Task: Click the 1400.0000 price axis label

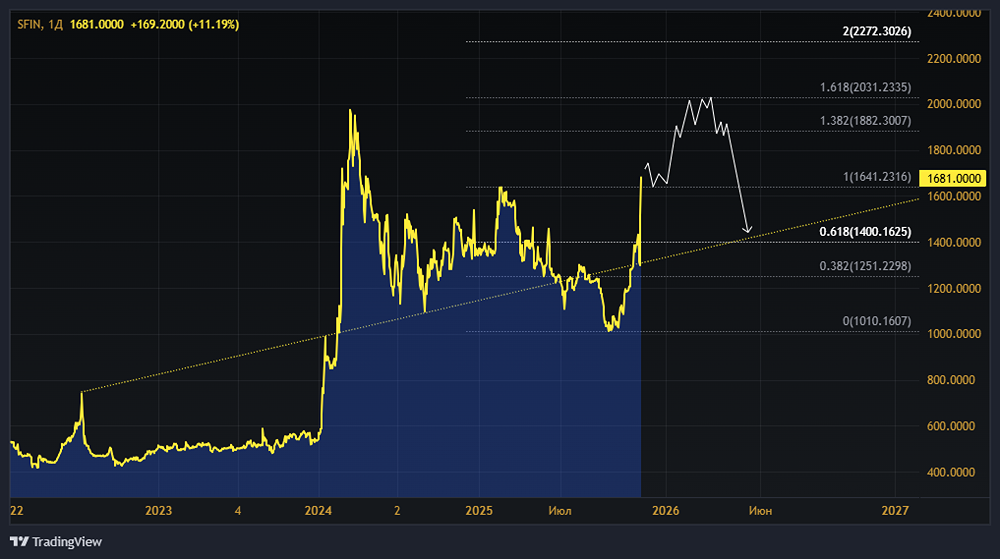Action: (x=953, y=242)
